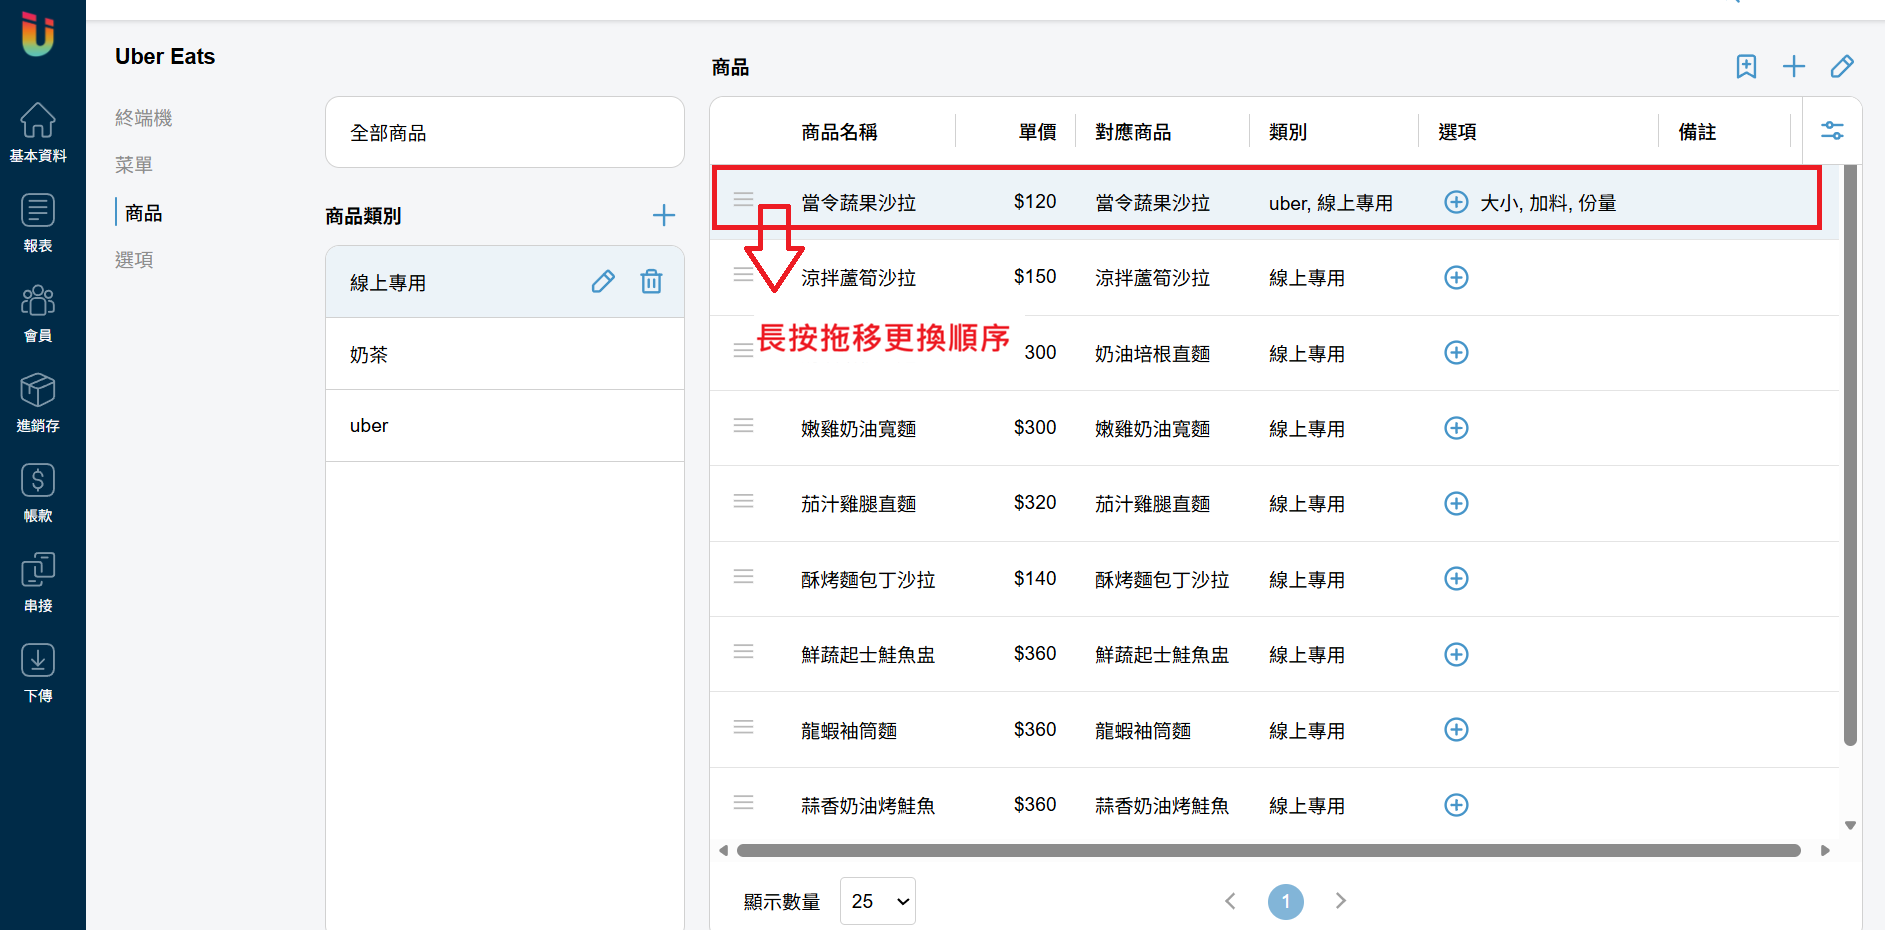Select the 菜單 menu item
Image resolution: width=1885 pixels, height=930 pixels.
(x=134, y=165)
